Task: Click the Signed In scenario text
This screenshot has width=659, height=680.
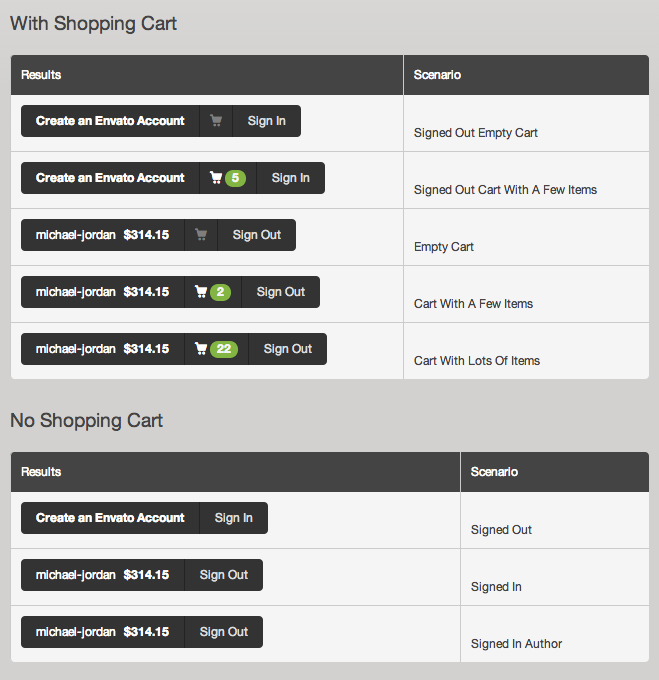Action: click(x=496, y=587)
